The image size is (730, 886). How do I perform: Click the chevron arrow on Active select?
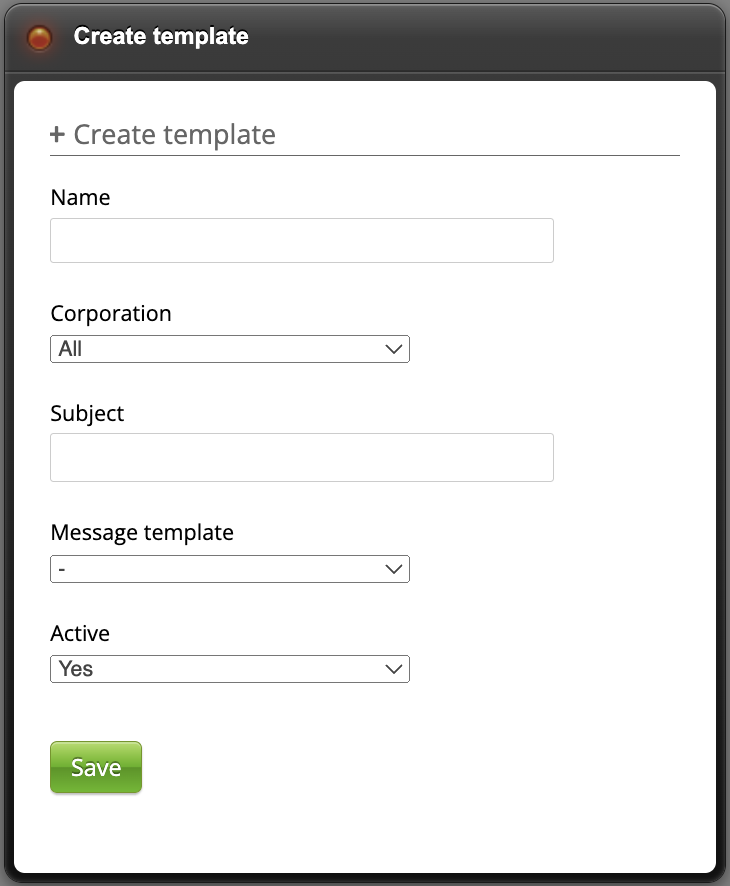coord(394,669)
